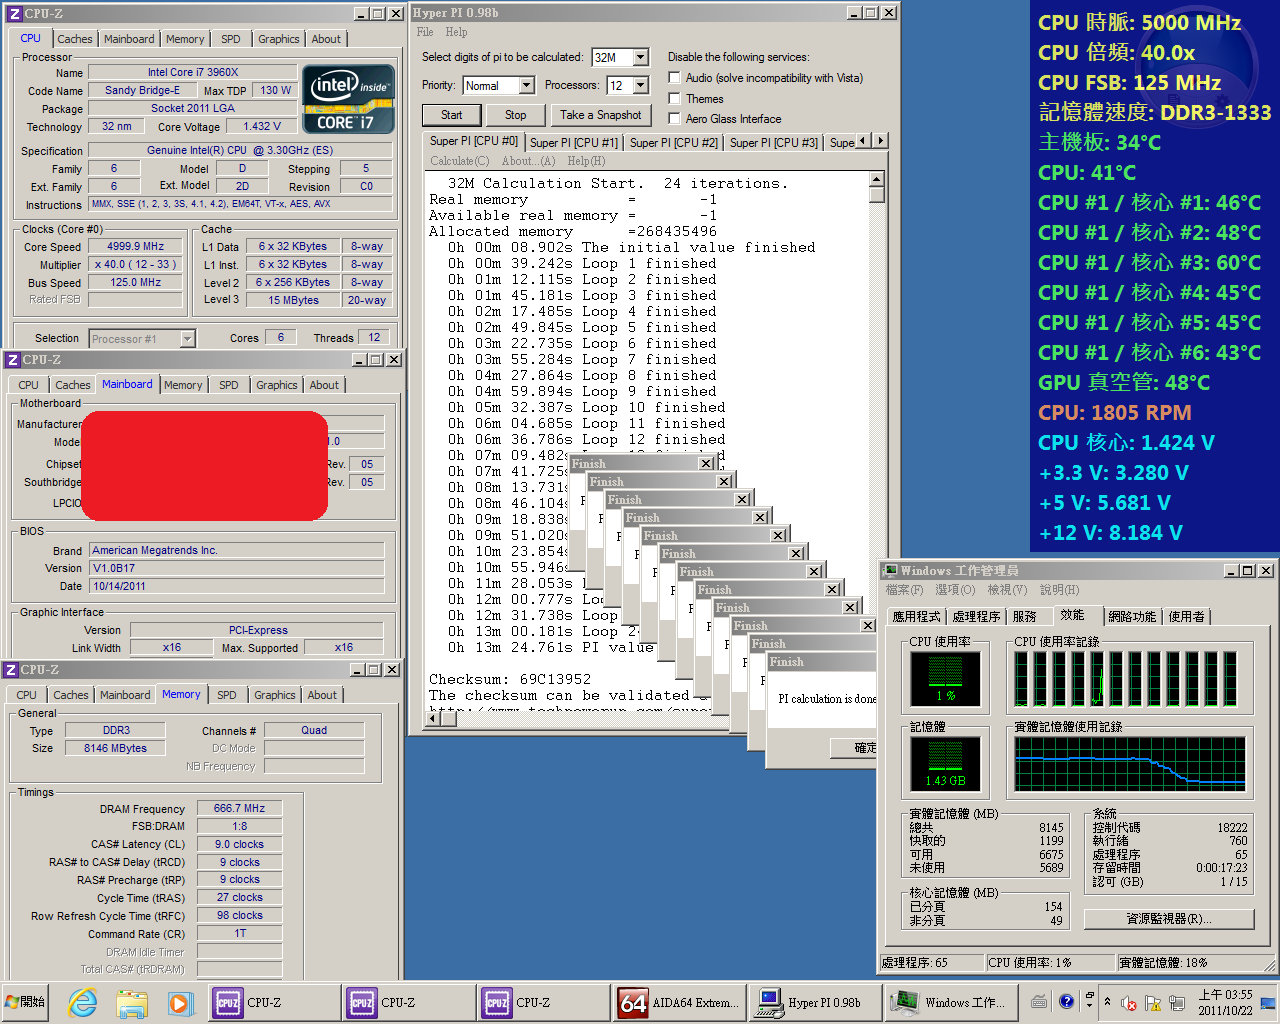Switch to 使用者 tab in Task Manager
The height and width of the screenshot is (1024, 1280).
point(1187,616)
